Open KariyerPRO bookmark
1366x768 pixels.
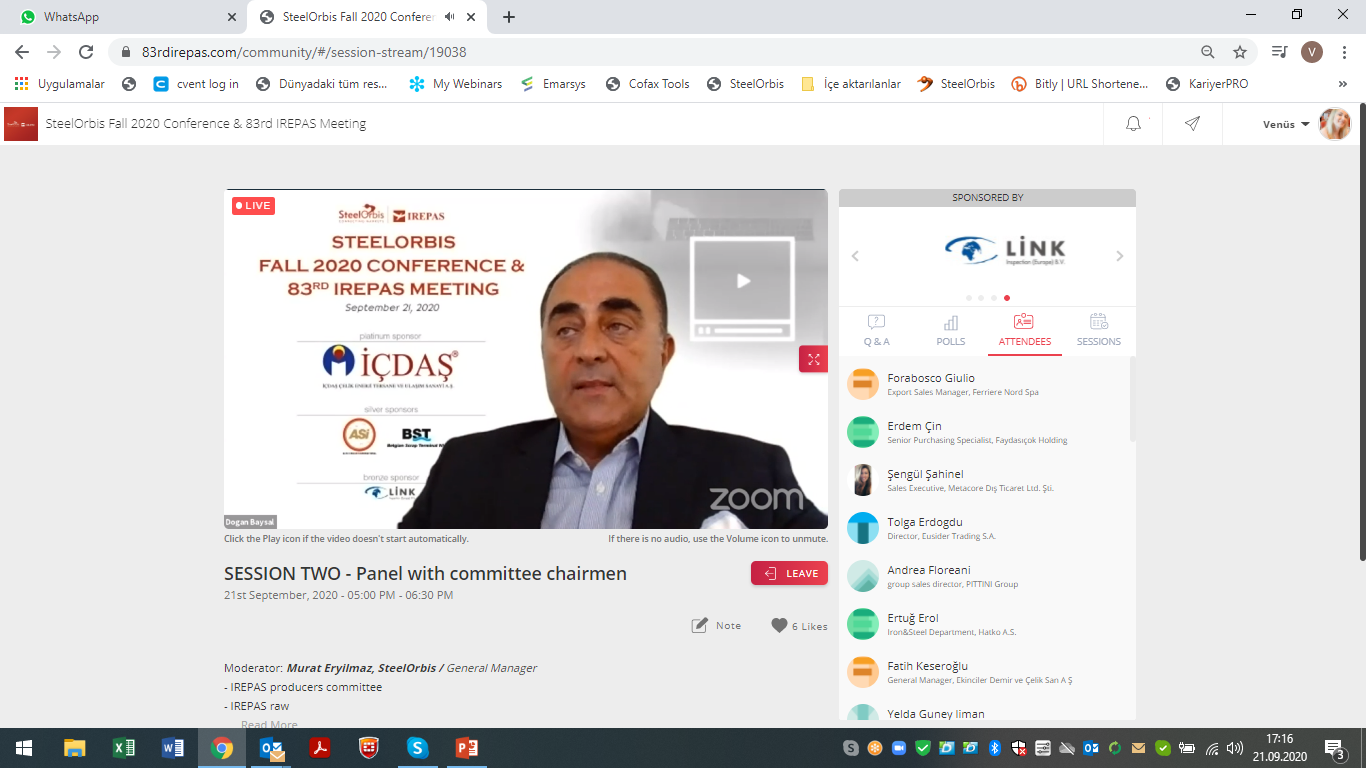click(1207, 84)
